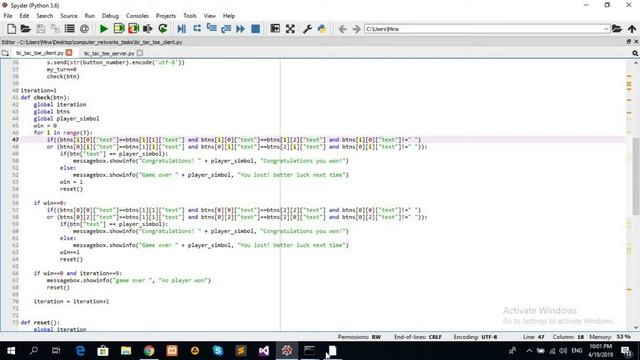This screenshot has height=360, width=640.
Task: Open the Consoles menu
Action: [x=137, y=16]
